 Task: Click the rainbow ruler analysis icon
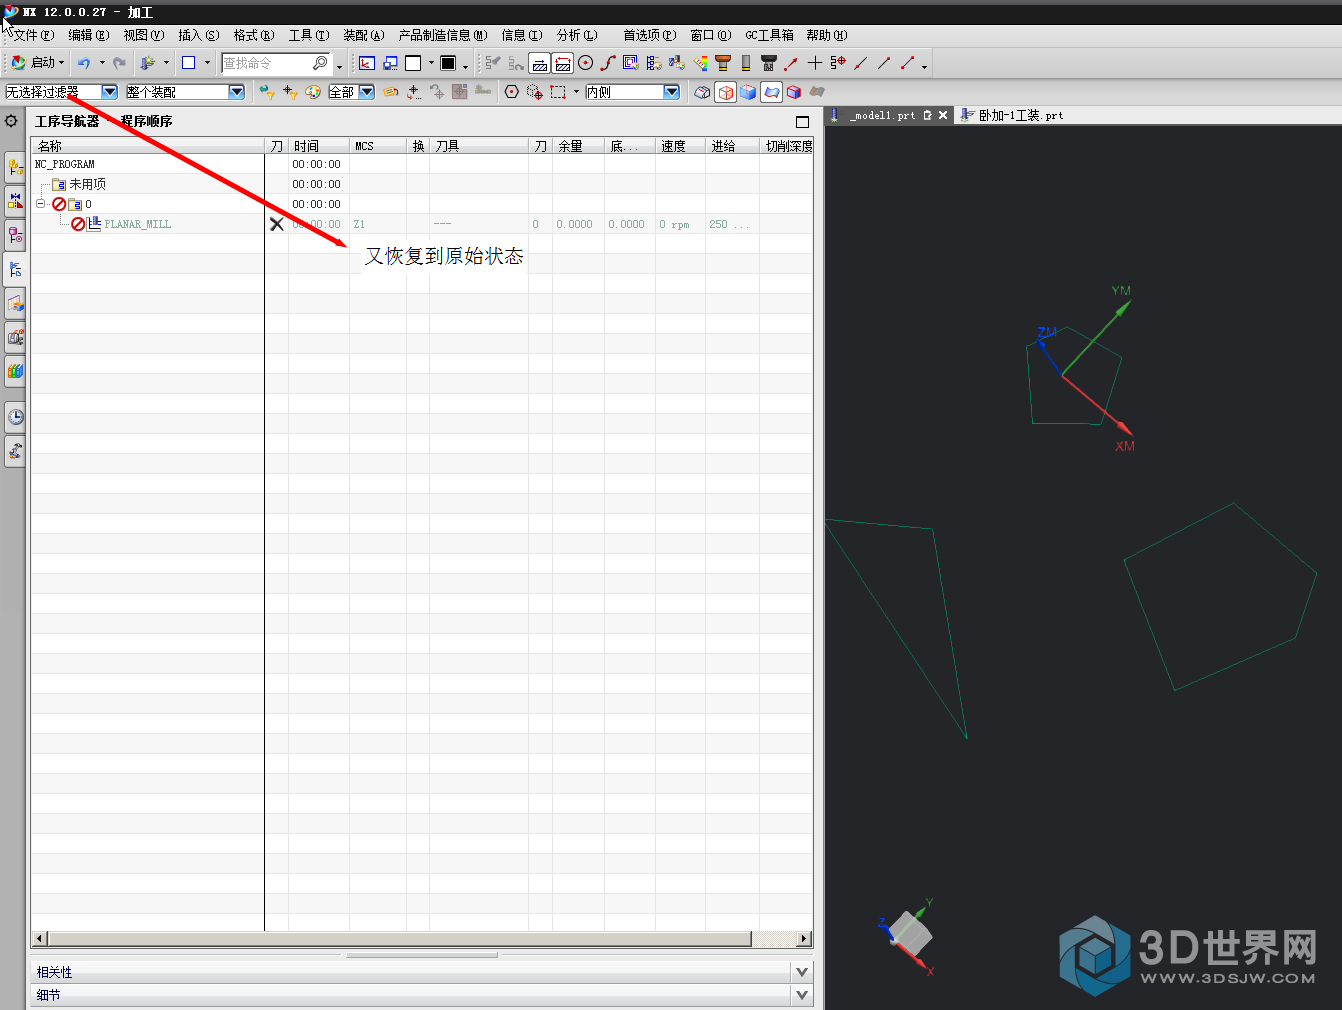700,63
